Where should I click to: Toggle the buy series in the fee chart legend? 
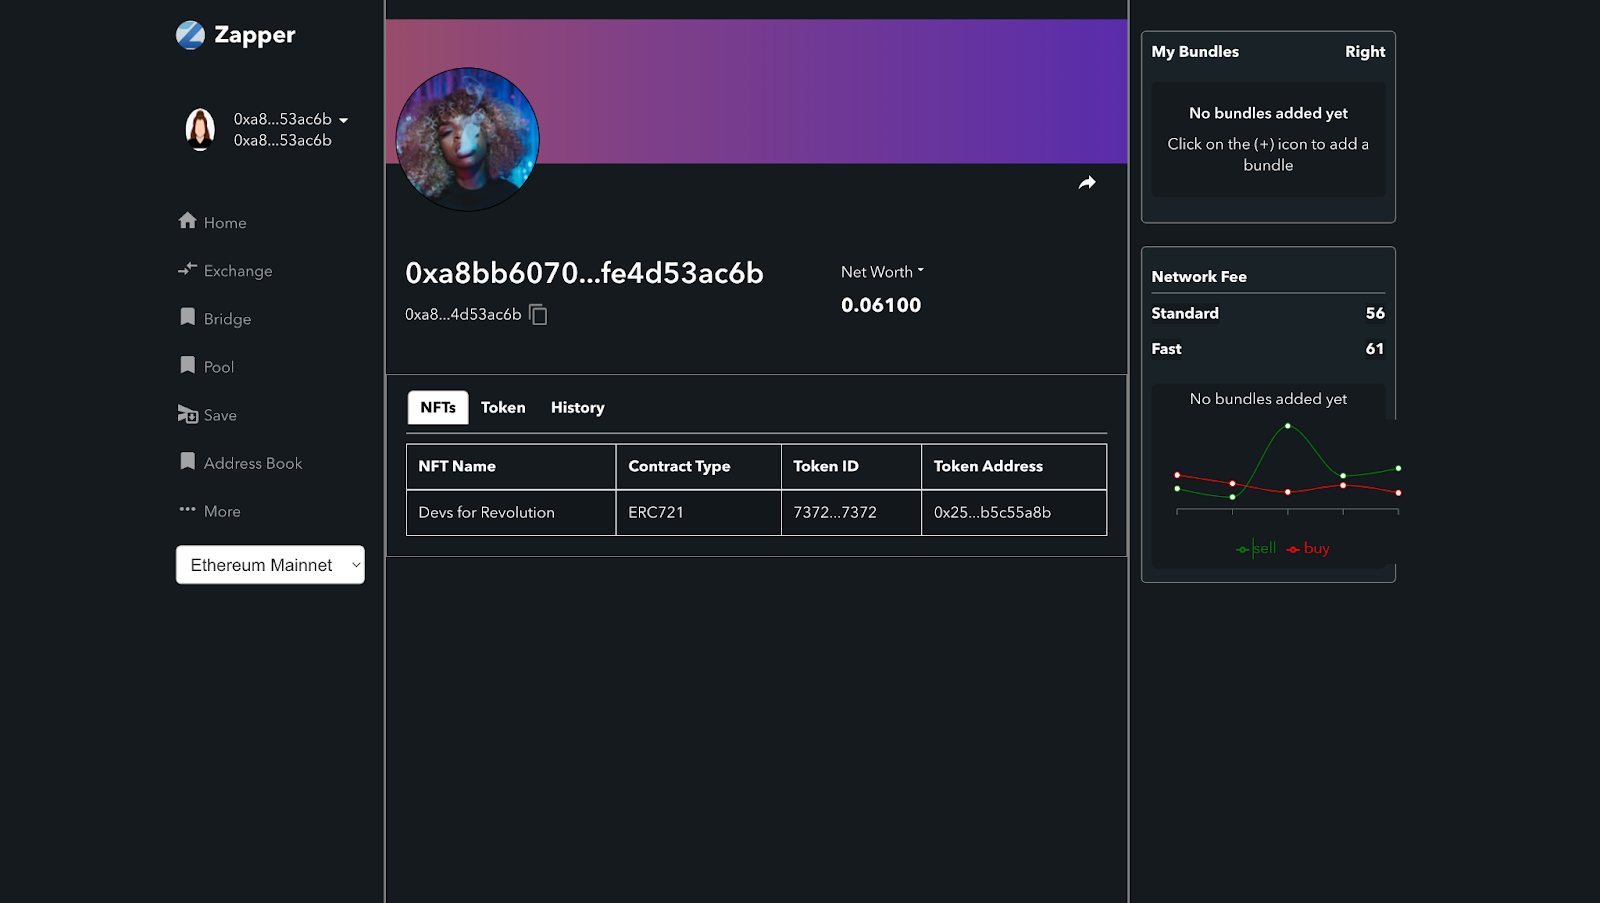click(x=1307, y=548)
